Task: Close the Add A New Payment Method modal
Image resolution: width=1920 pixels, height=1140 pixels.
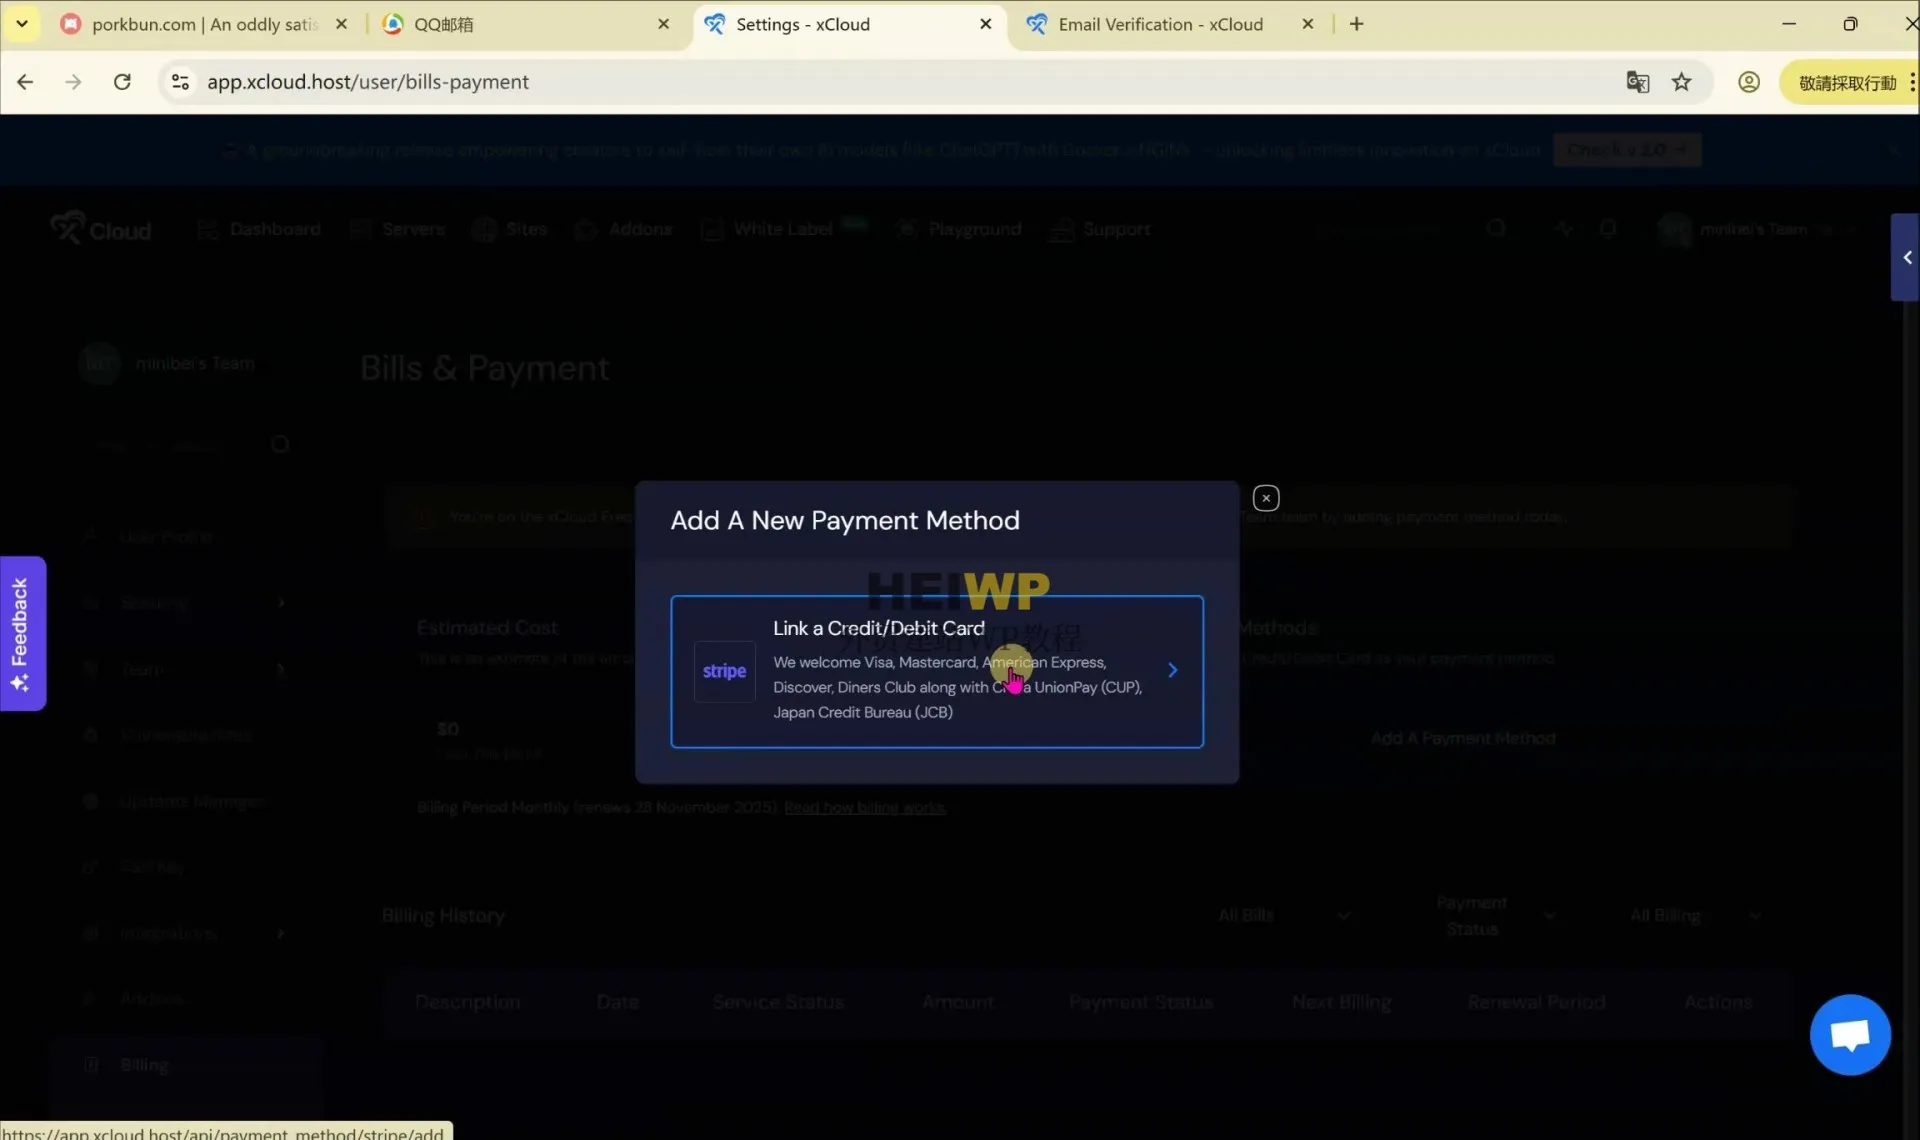Action: 1265,497
